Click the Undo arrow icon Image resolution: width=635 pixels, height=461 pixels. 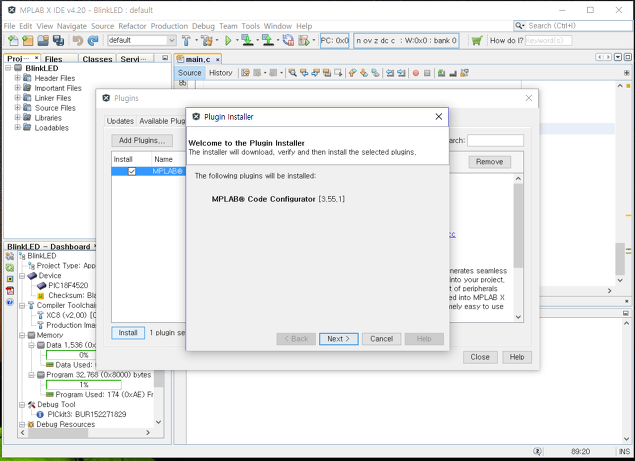(78, 41)
